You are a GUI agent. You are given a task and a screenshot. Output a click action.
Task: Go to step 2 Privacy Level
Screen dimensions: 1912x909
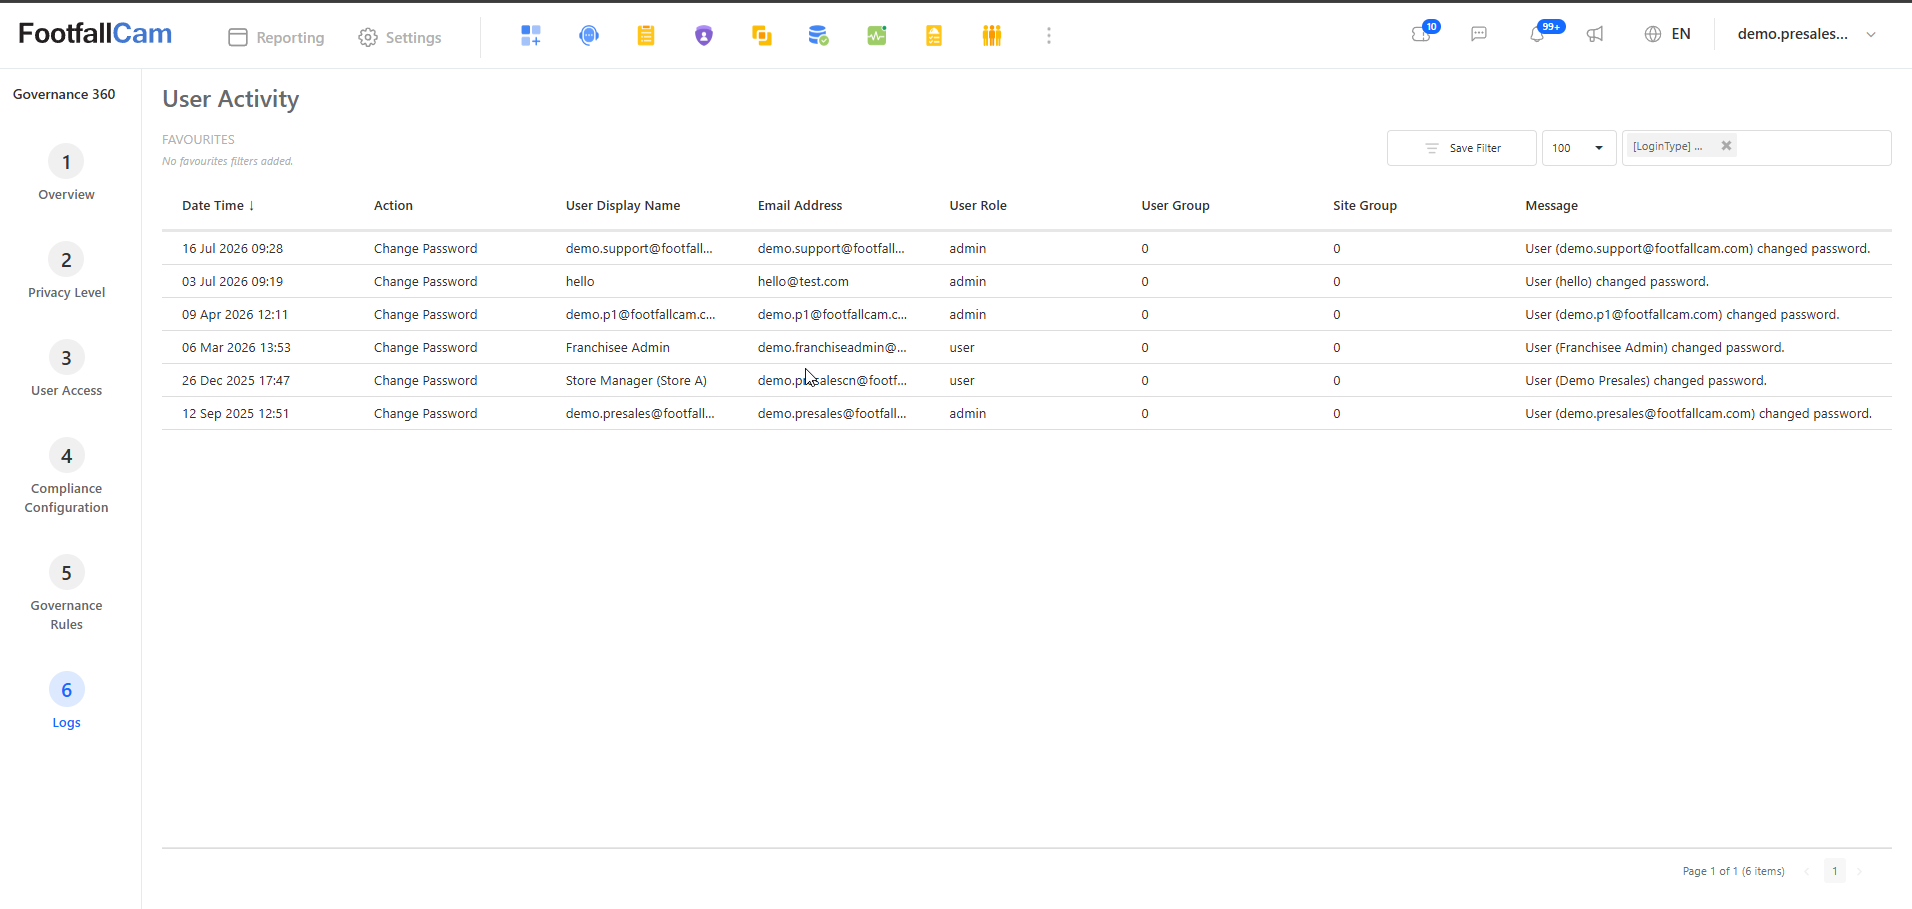click(66, 271)
